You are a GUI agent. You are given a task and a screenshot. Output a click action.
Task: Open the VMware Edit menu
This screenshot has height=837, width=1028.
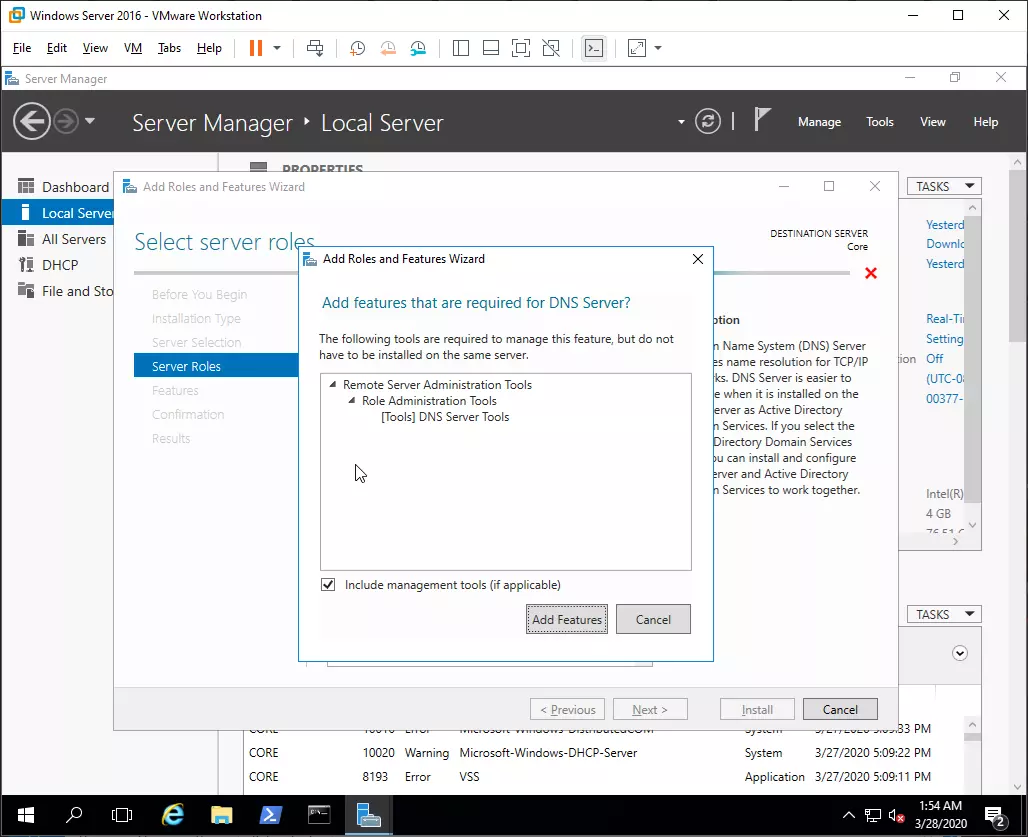click(56, 48)
